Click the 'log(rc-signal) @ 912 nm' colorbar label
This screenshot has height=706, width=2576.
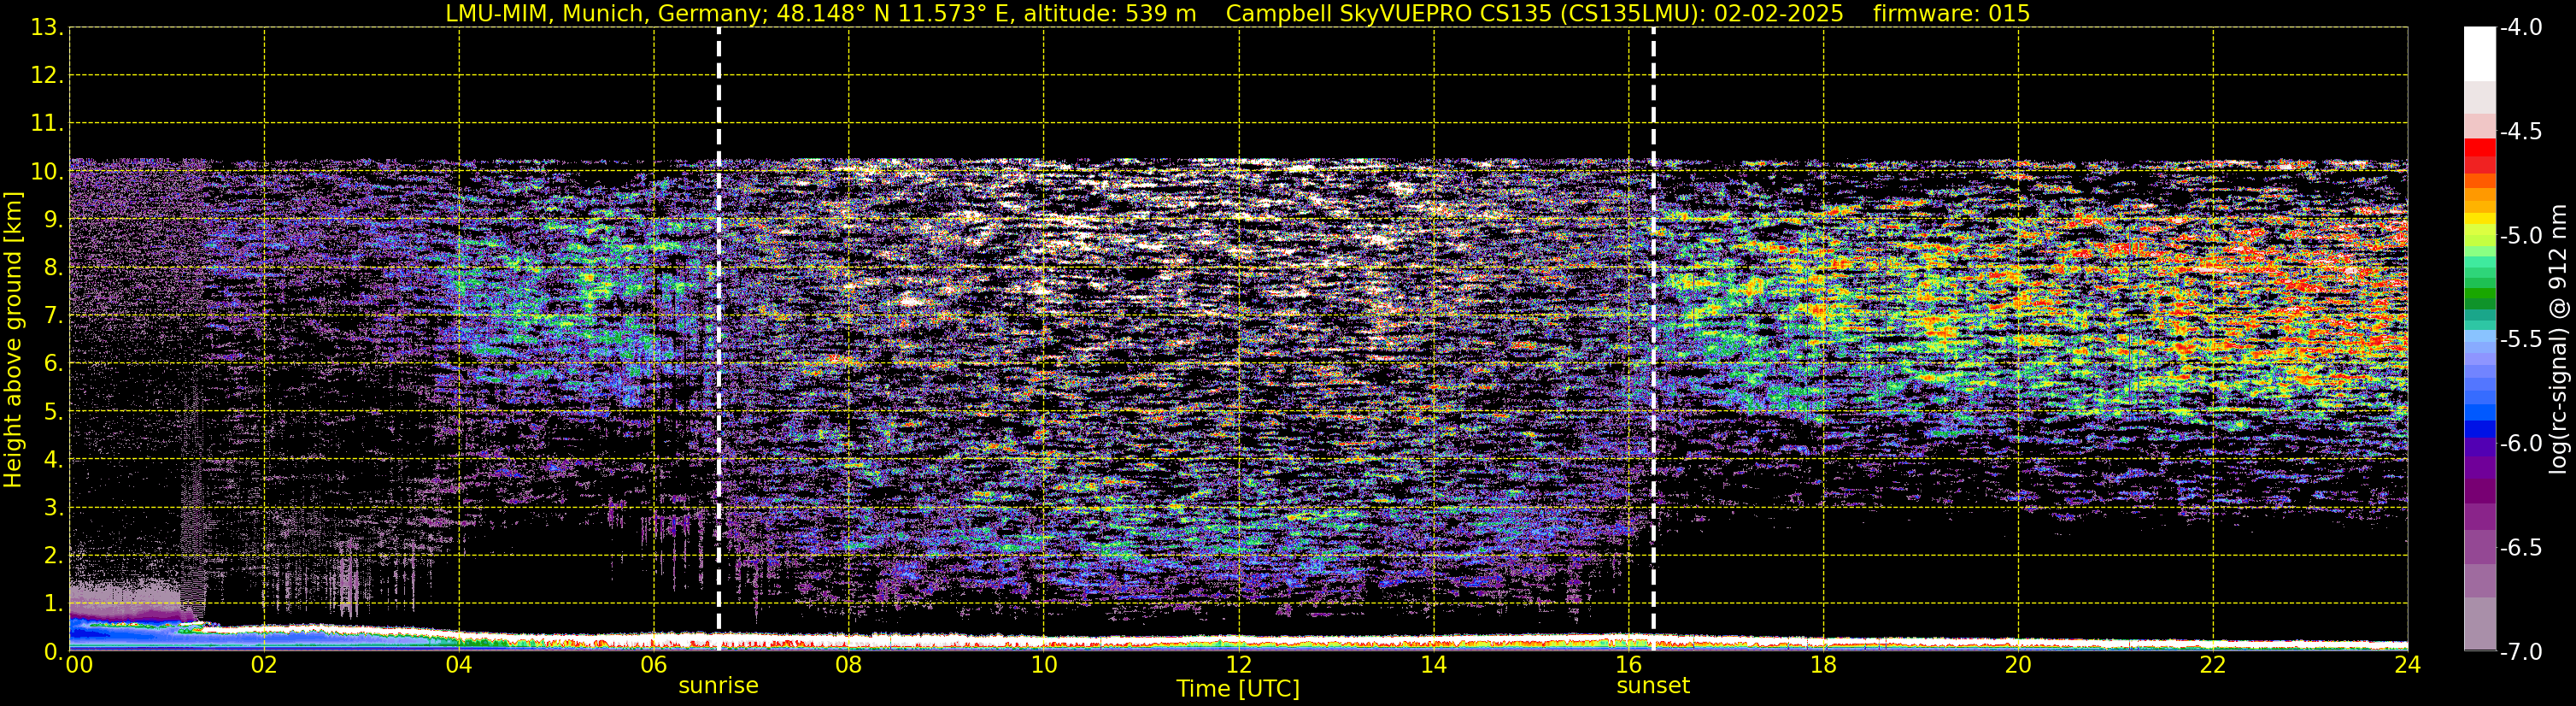(x=2558, y=339)
